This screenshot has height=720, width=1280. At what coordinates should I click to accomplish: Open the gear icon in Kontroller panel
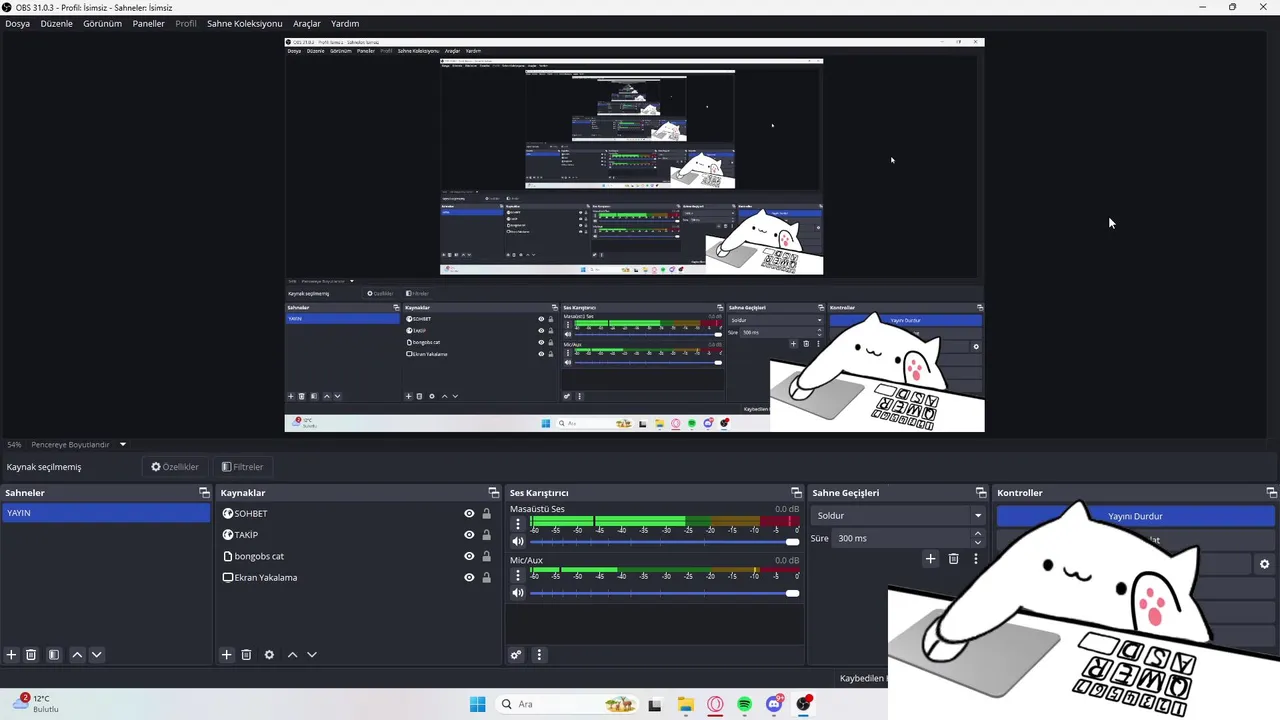click(x=1264, y=564)
